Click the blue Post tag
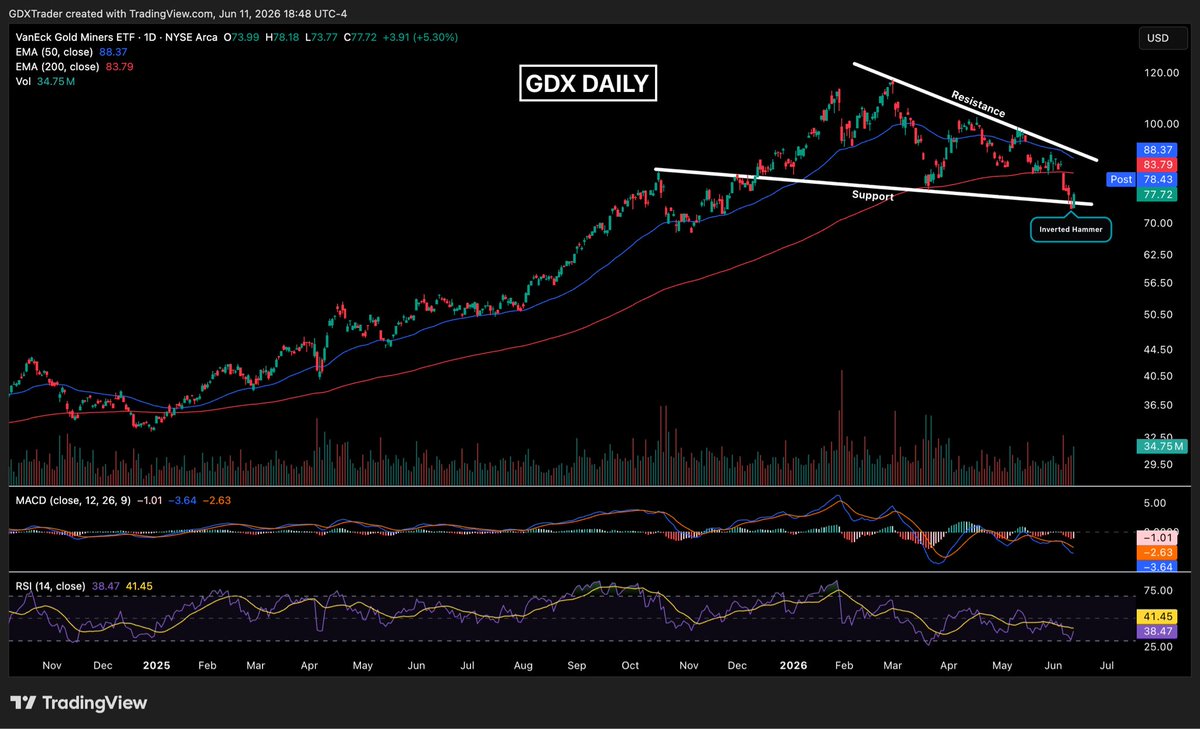 (1120, 179)
